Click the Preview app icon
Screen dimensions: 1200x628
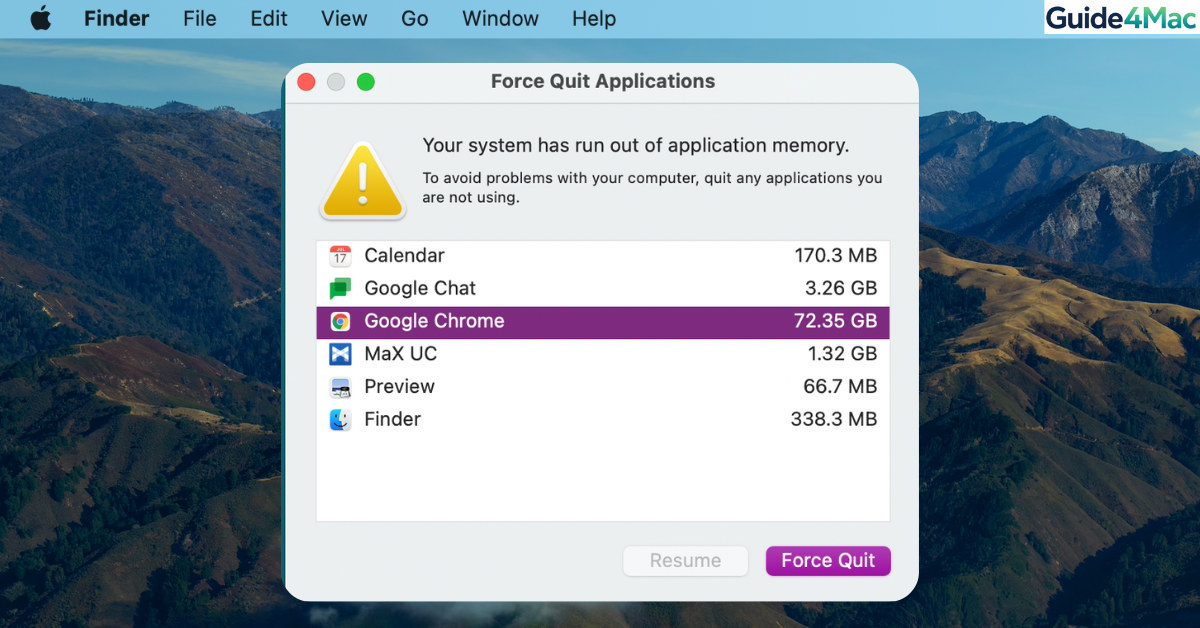click(340, 387)
